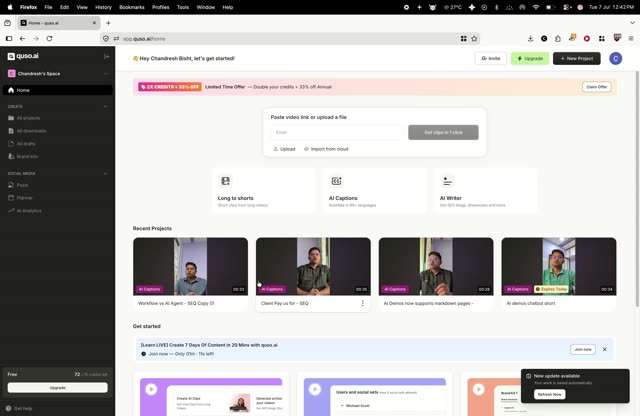The image size is (640, 416).
Task: Open the QR grid icon in address bar
Action: [463, 38]
